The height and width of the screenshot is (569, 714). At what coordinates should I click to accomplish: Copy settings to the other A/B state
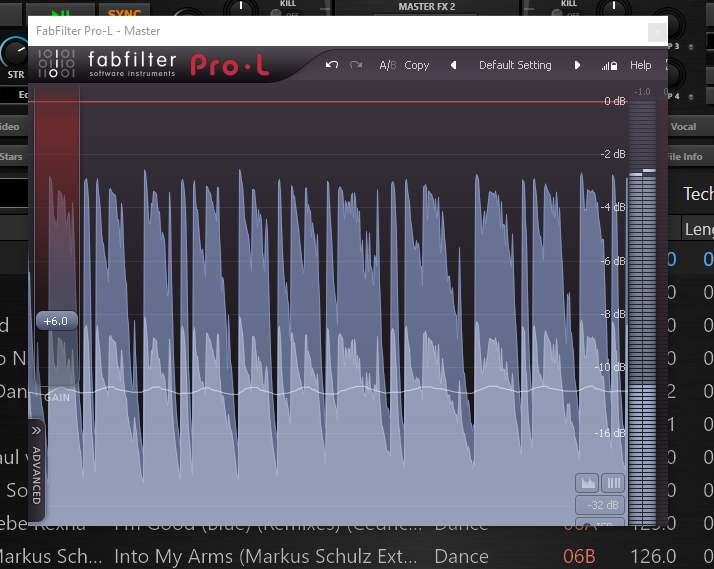click(x=417, y=66)
